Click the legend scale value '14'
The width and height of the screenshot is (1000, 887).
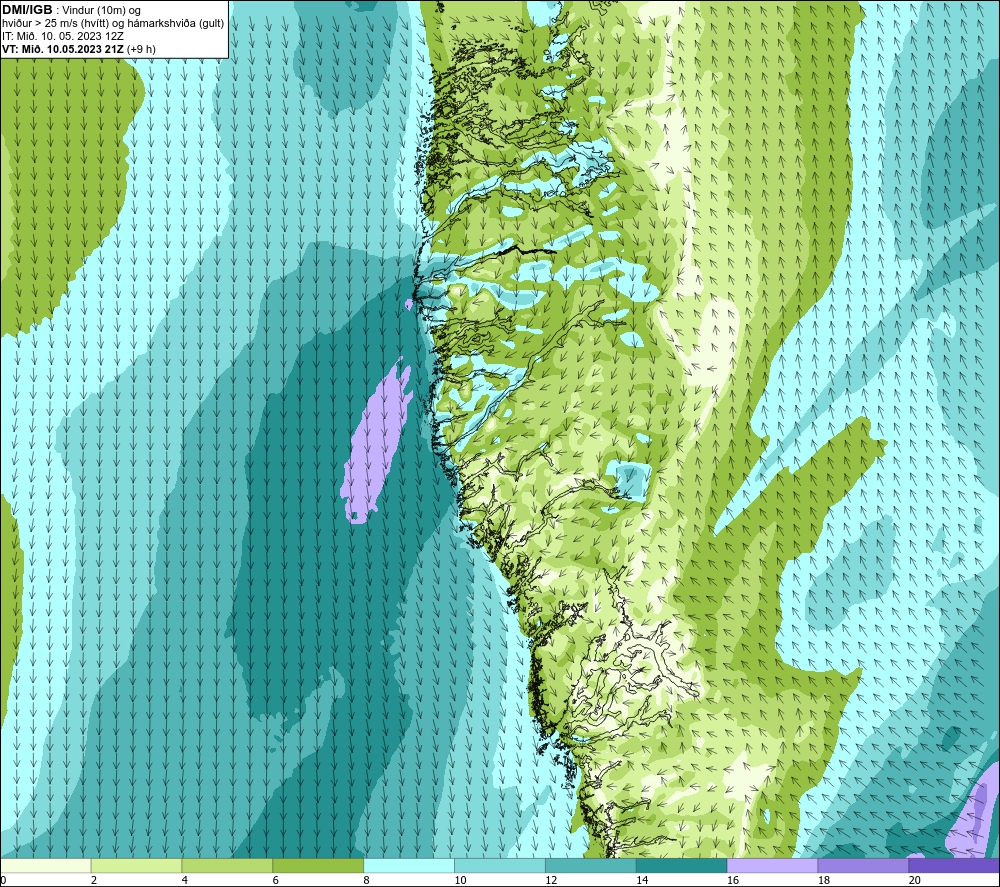pos(642,880)
